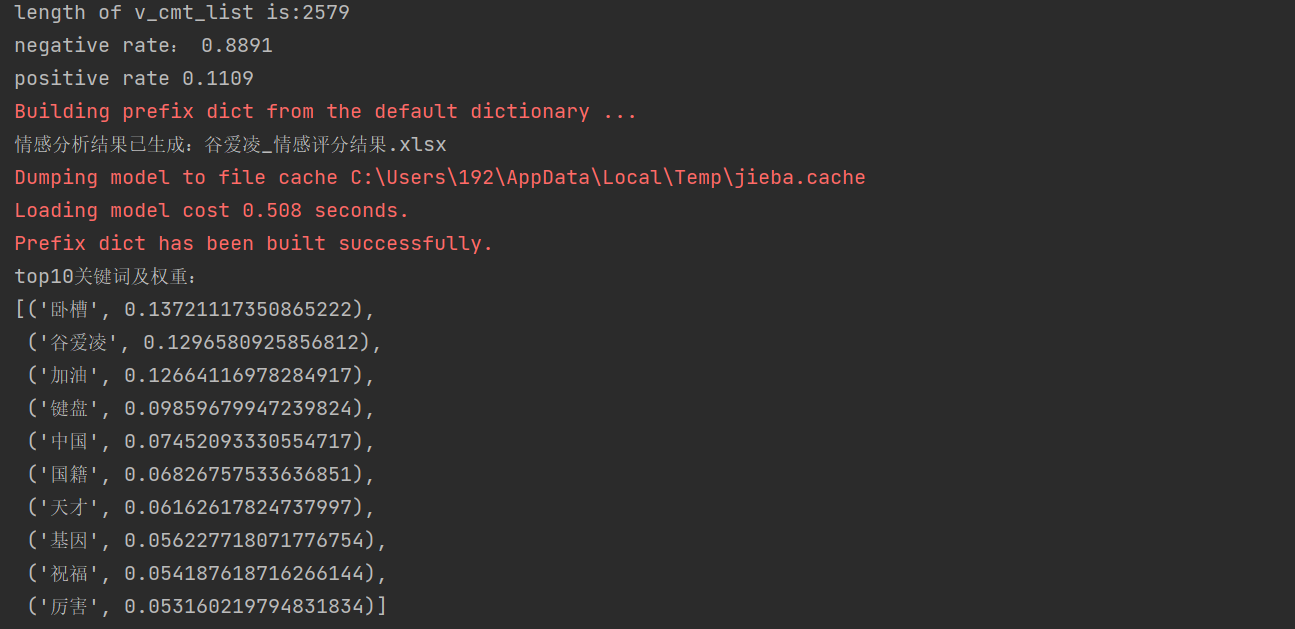This screenshot has width=1295, height=629.
Task: Click the negative rate 0.8891 line
Action: click(x=143, y=46)
